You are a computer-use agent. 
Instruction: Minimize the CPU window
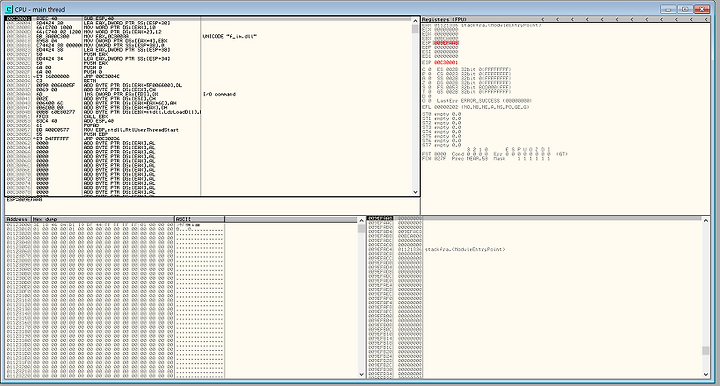click(x=668, y=9)
